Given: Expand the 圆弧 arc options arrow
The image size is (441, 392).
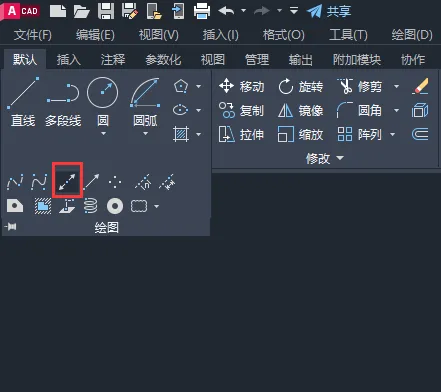Looking at the screenshot, I should point(145,134).
